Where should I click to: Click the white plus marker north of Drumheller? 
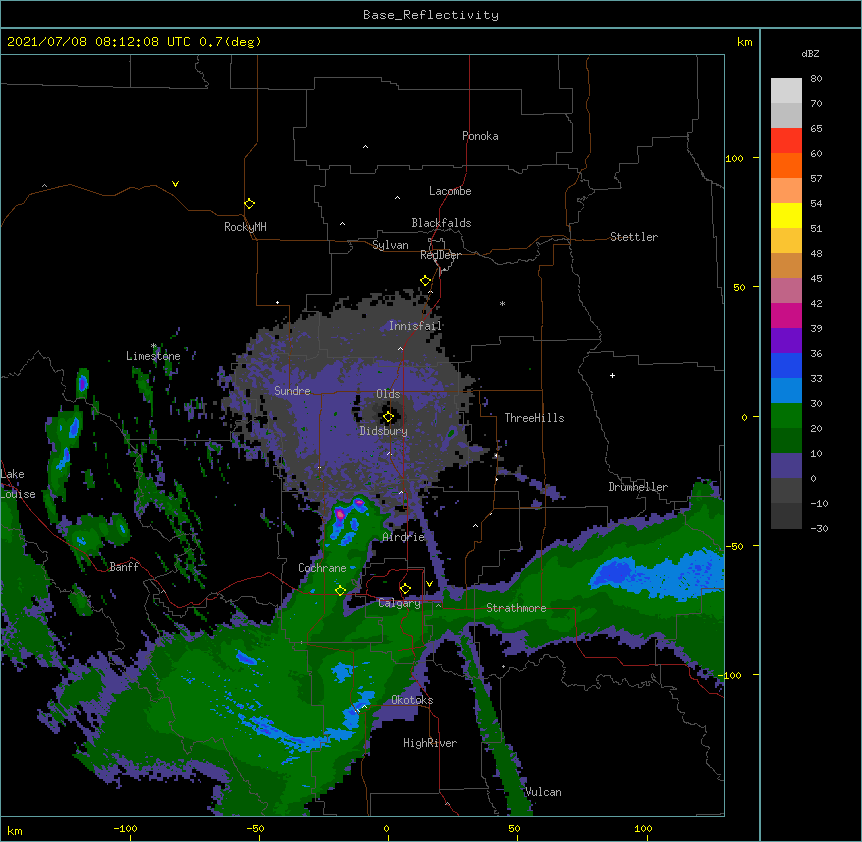(612, 375)
